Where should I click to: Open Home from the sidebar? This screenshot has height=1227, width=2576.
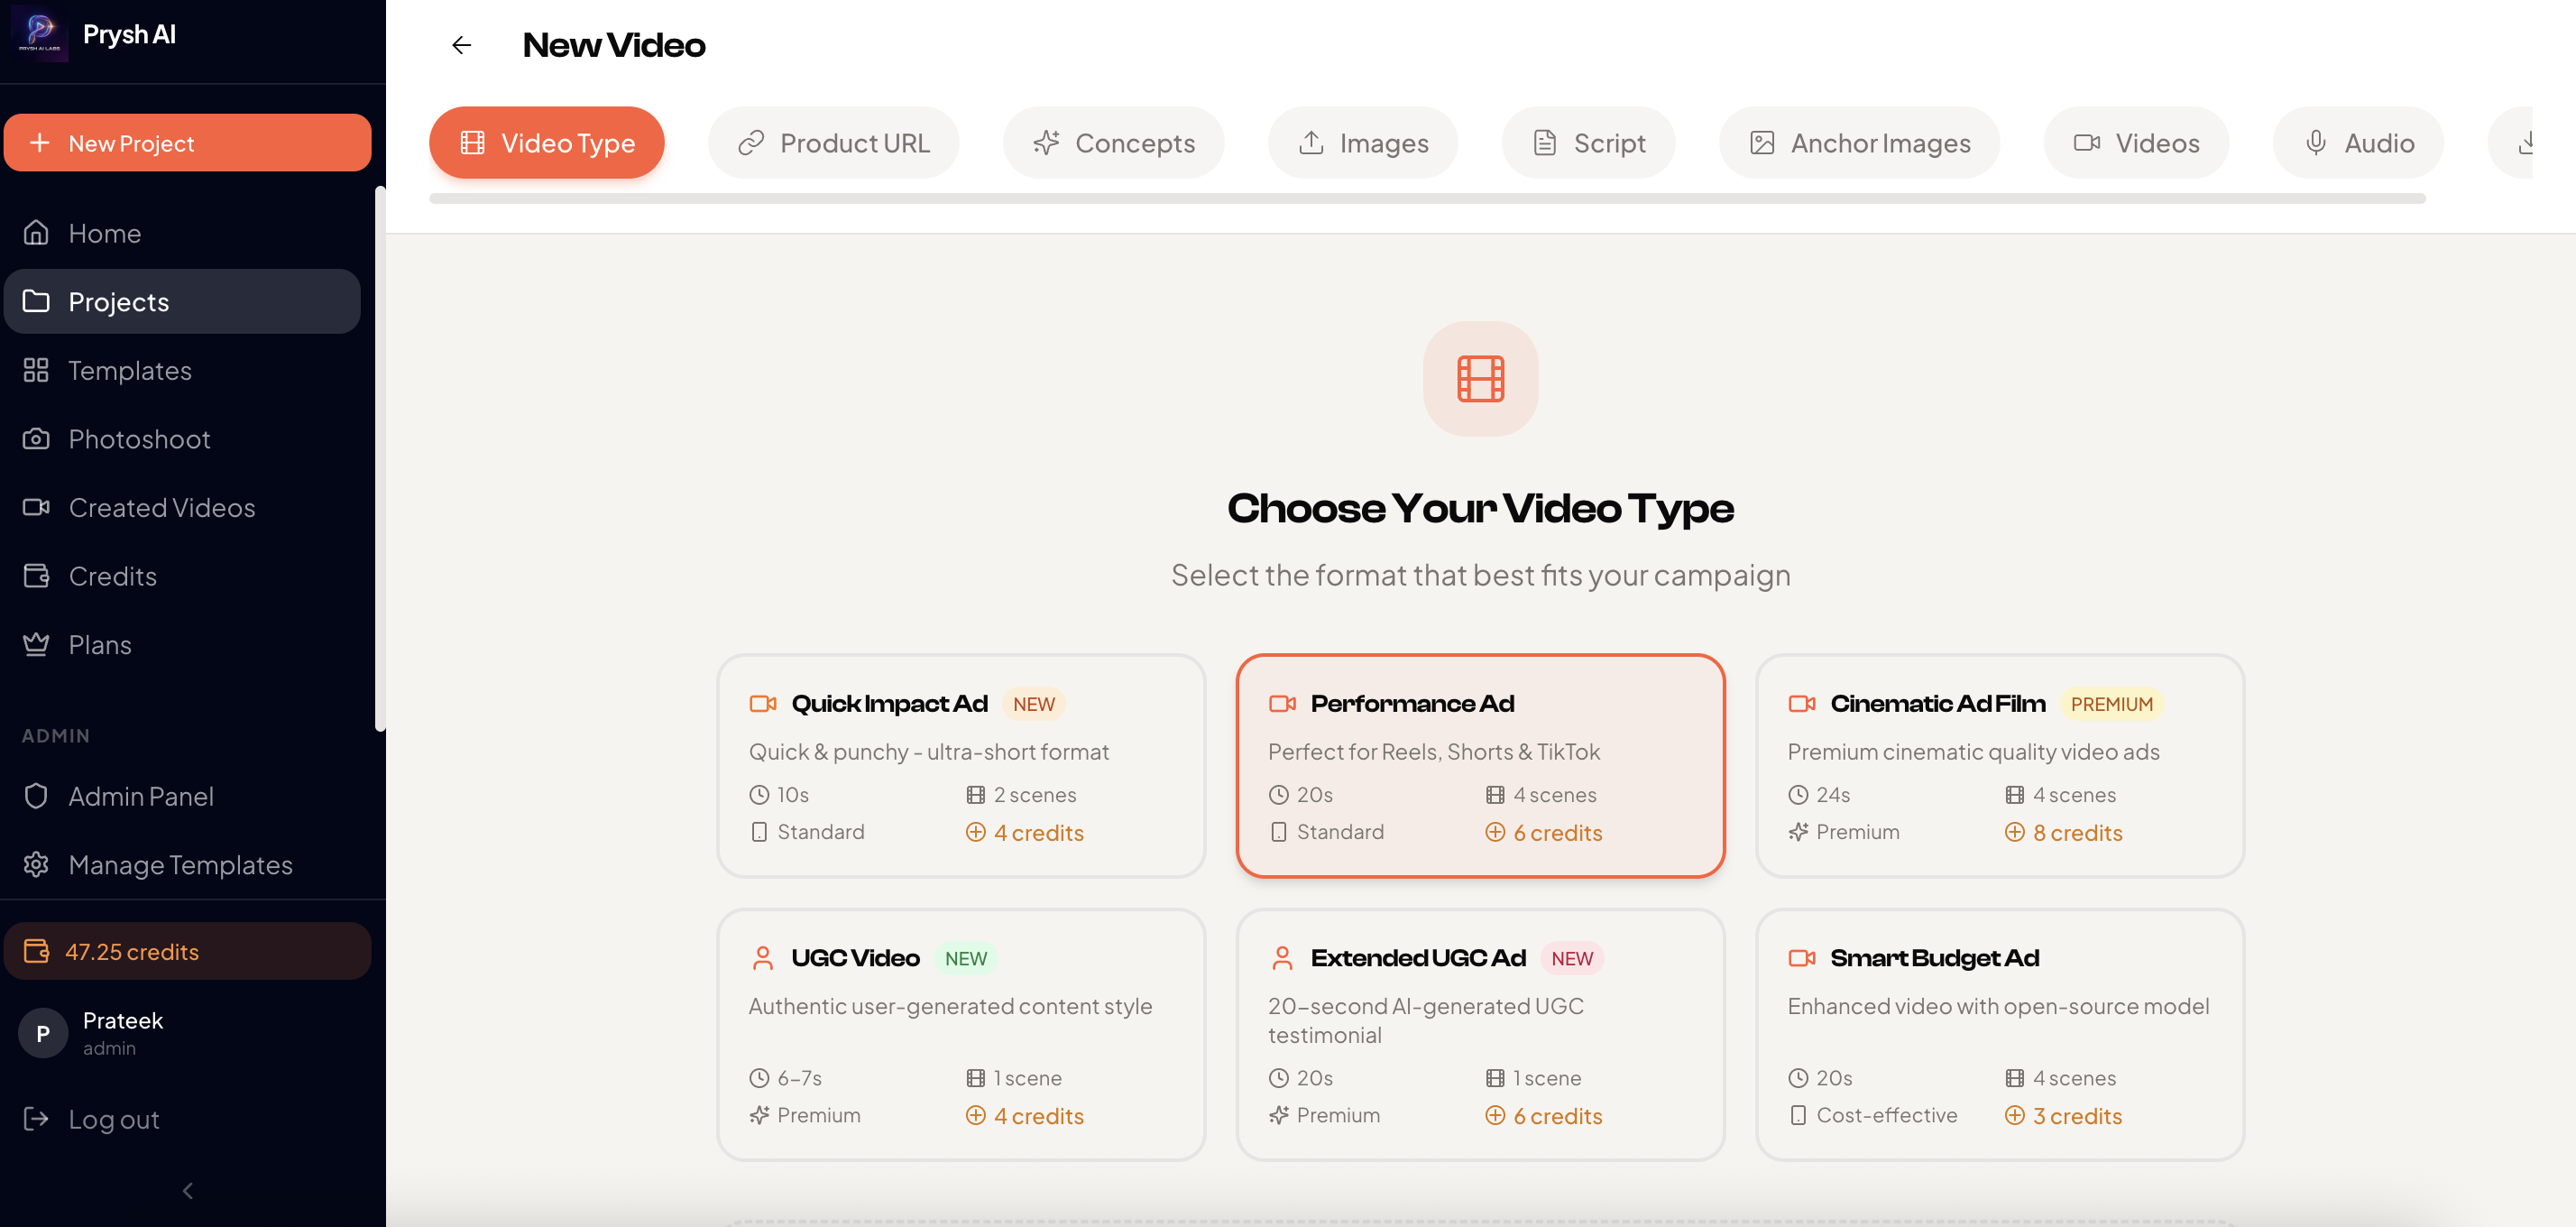pos(104,233)
